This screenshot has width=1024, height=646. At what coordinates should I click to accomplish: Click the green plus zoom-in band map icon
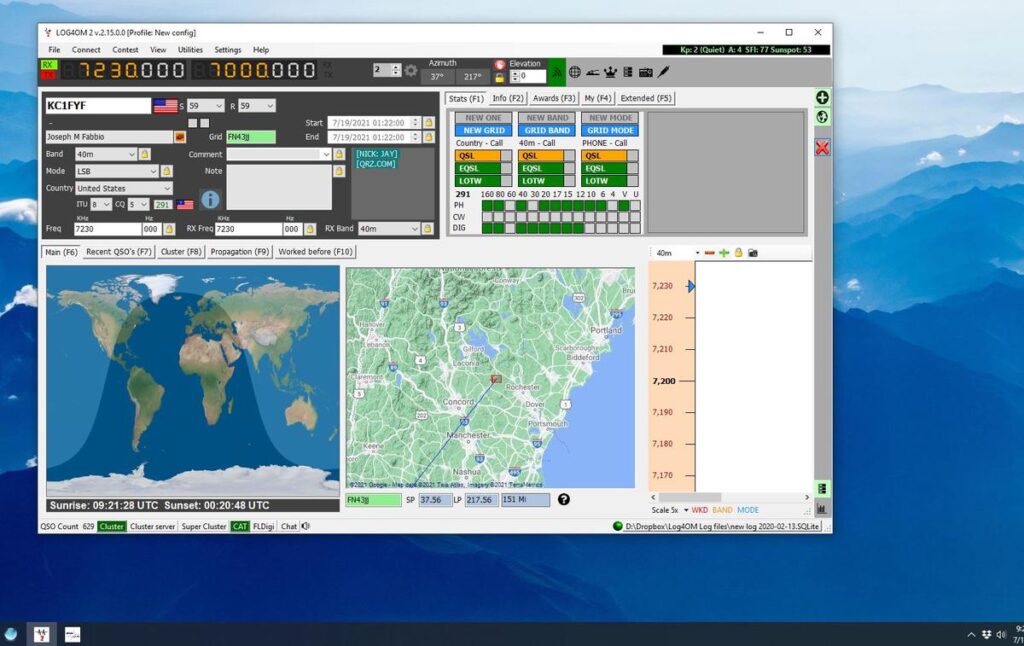[x=724, y=253]
